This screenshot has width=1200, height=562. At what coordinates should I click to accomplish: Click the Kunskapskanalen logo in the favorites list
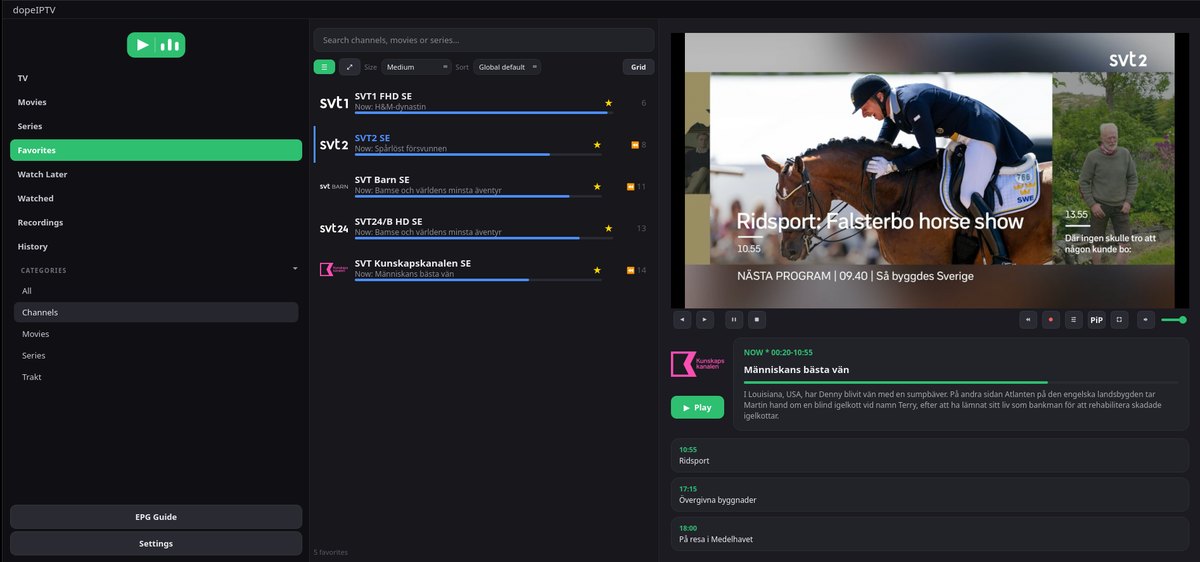click(x=334, y=270)
